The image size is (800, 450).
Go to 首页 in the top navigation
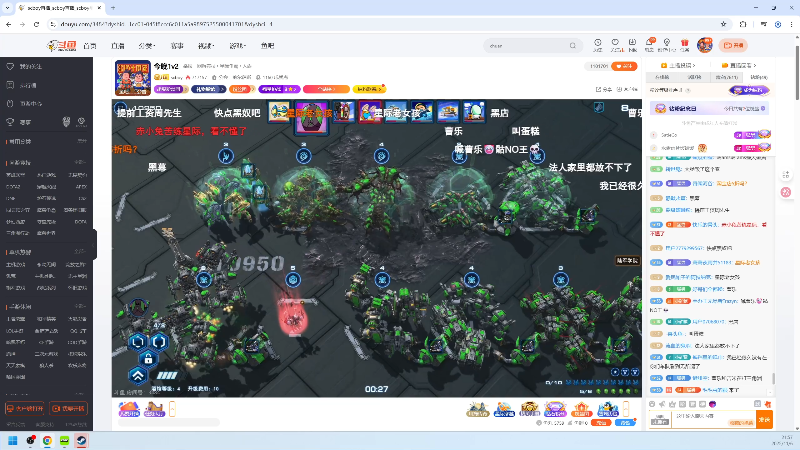[x=90, y=46]
